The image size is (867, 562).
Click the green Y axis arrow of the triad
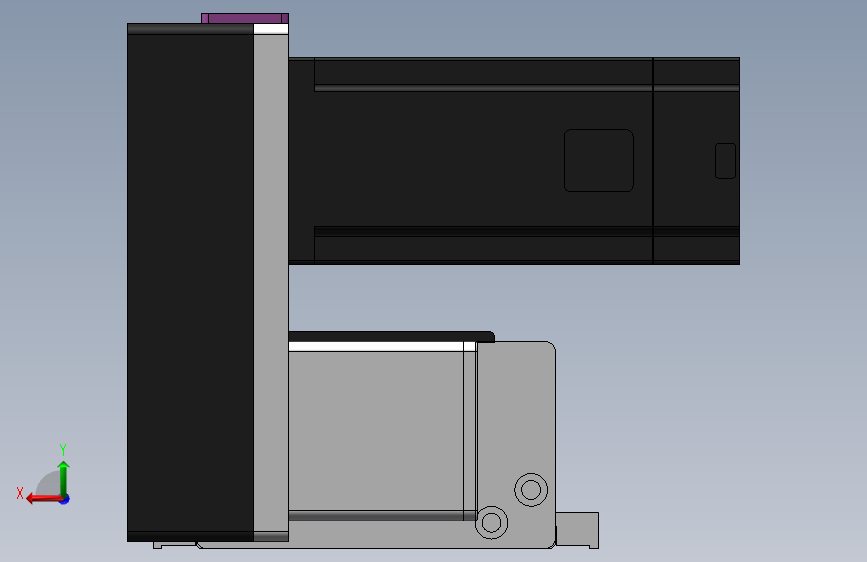64,478
